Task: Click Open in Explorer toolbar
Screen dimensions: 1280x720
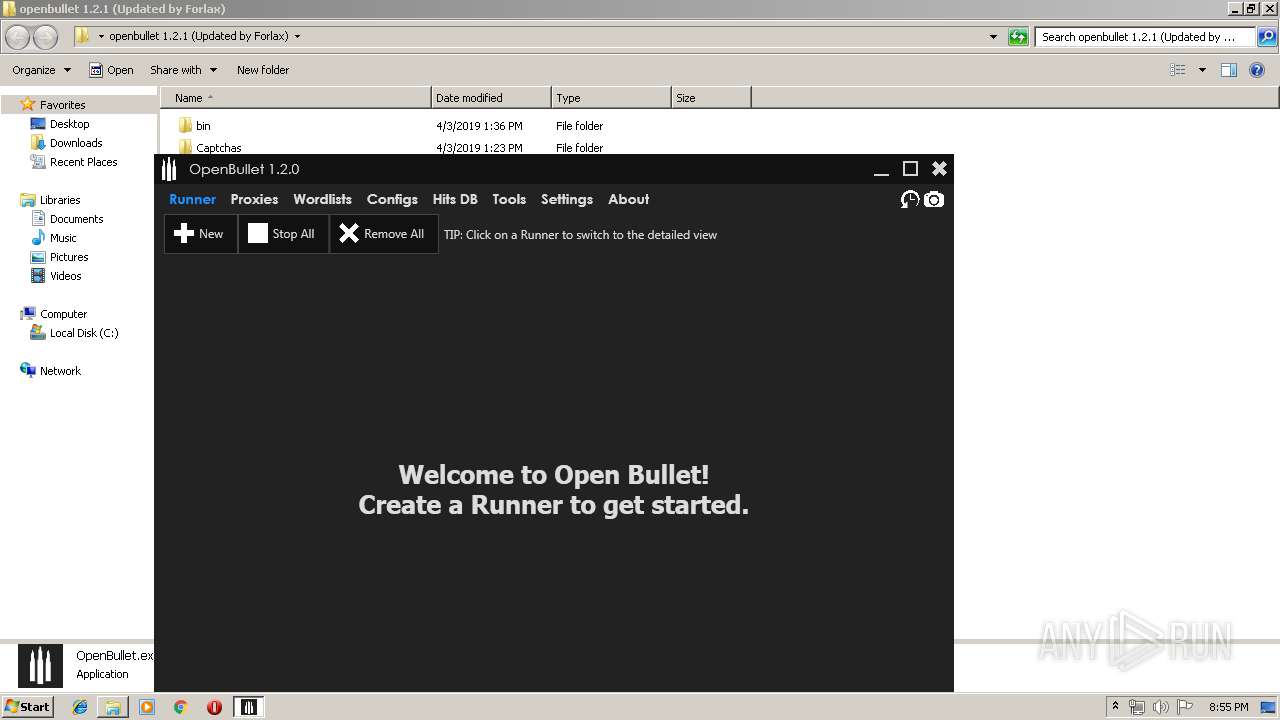Action: [x=111, y=70]
